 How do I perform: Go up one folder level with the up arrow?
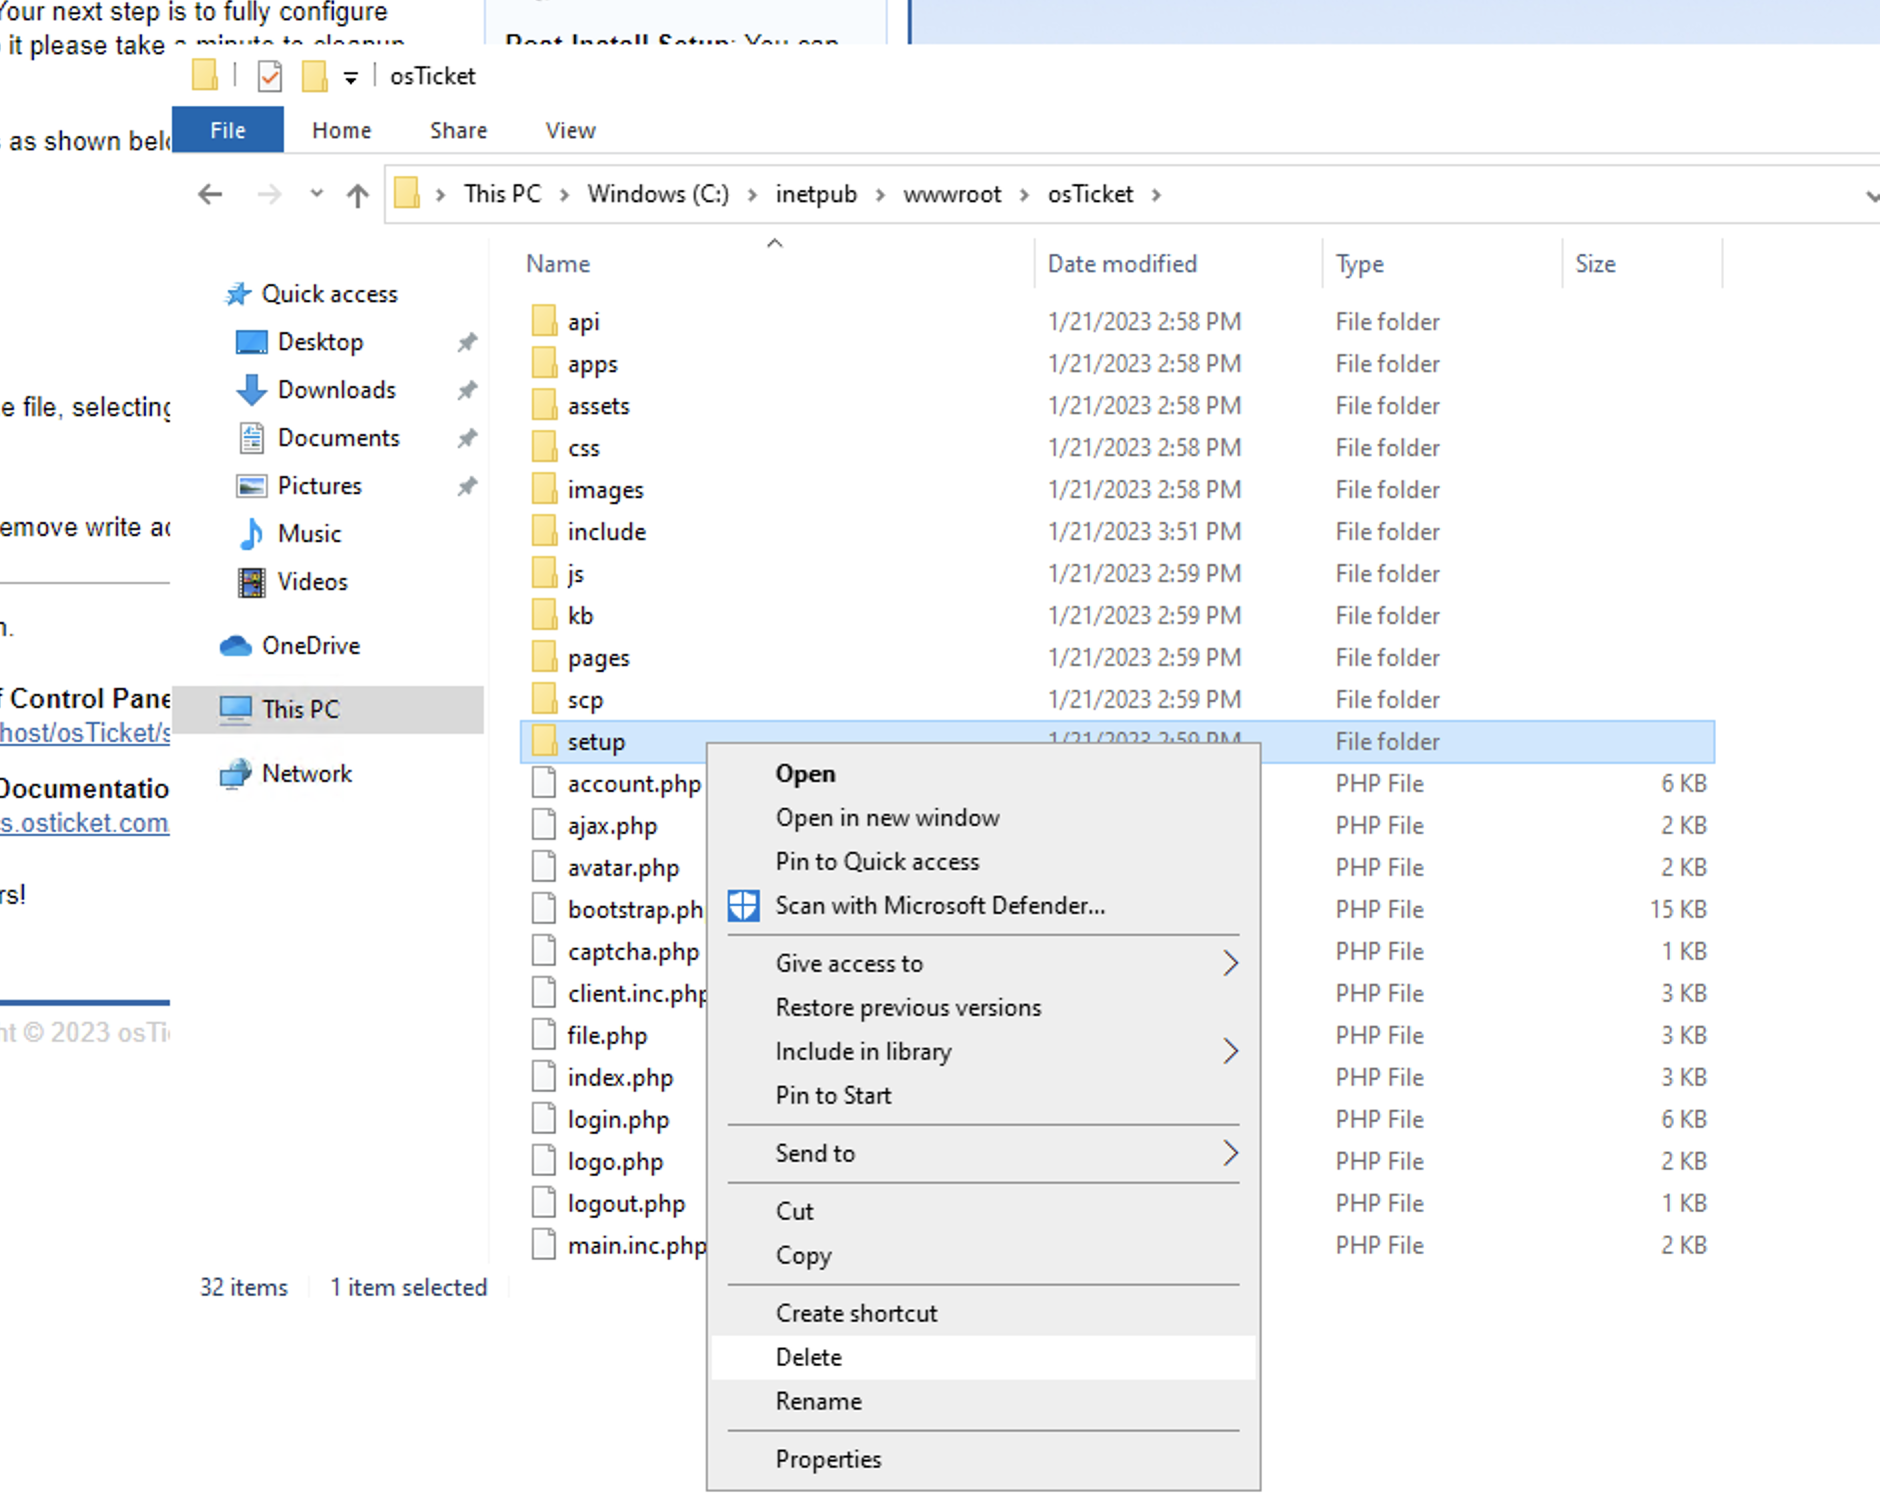tap(356, 194)
